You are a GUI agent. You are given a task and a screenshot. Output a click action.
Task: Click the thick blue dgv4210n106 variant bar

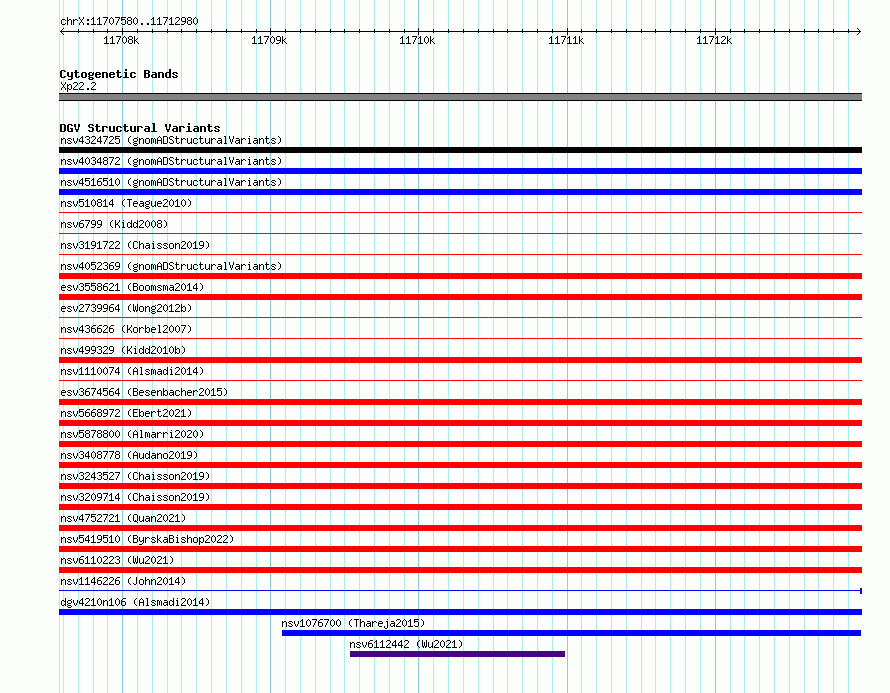pos(460,612)
